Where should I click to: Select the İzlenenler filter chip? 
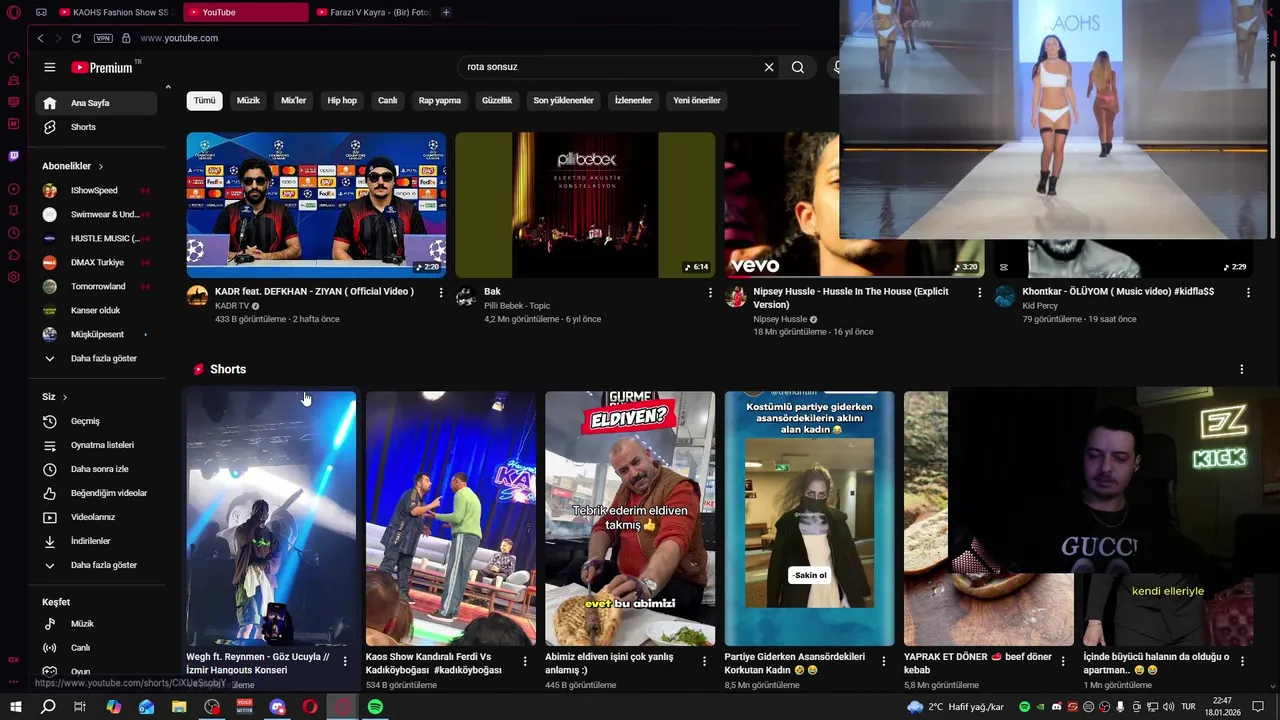click(633, 100)
